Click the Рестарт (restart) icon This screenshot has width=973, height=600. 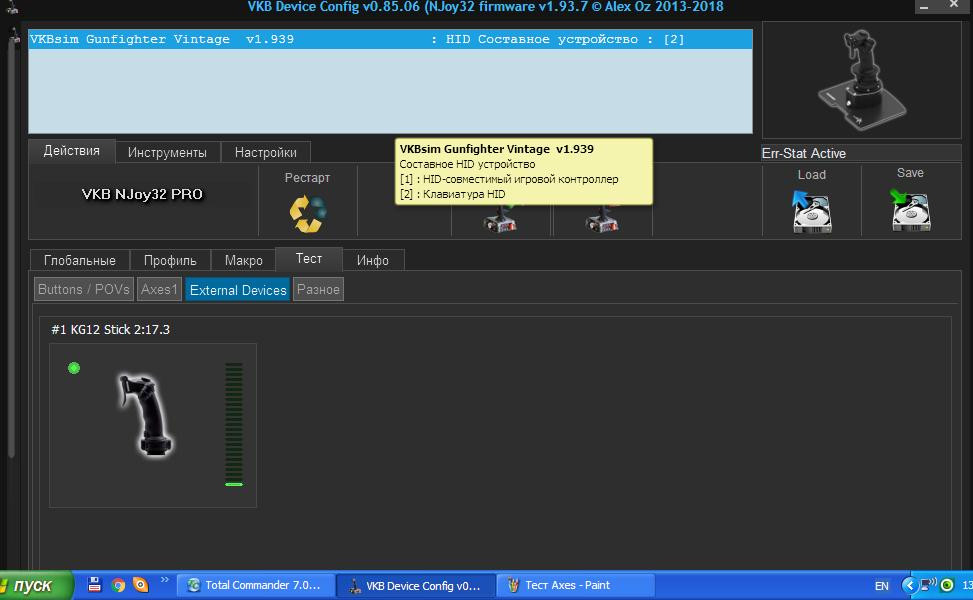pos(307,212)
